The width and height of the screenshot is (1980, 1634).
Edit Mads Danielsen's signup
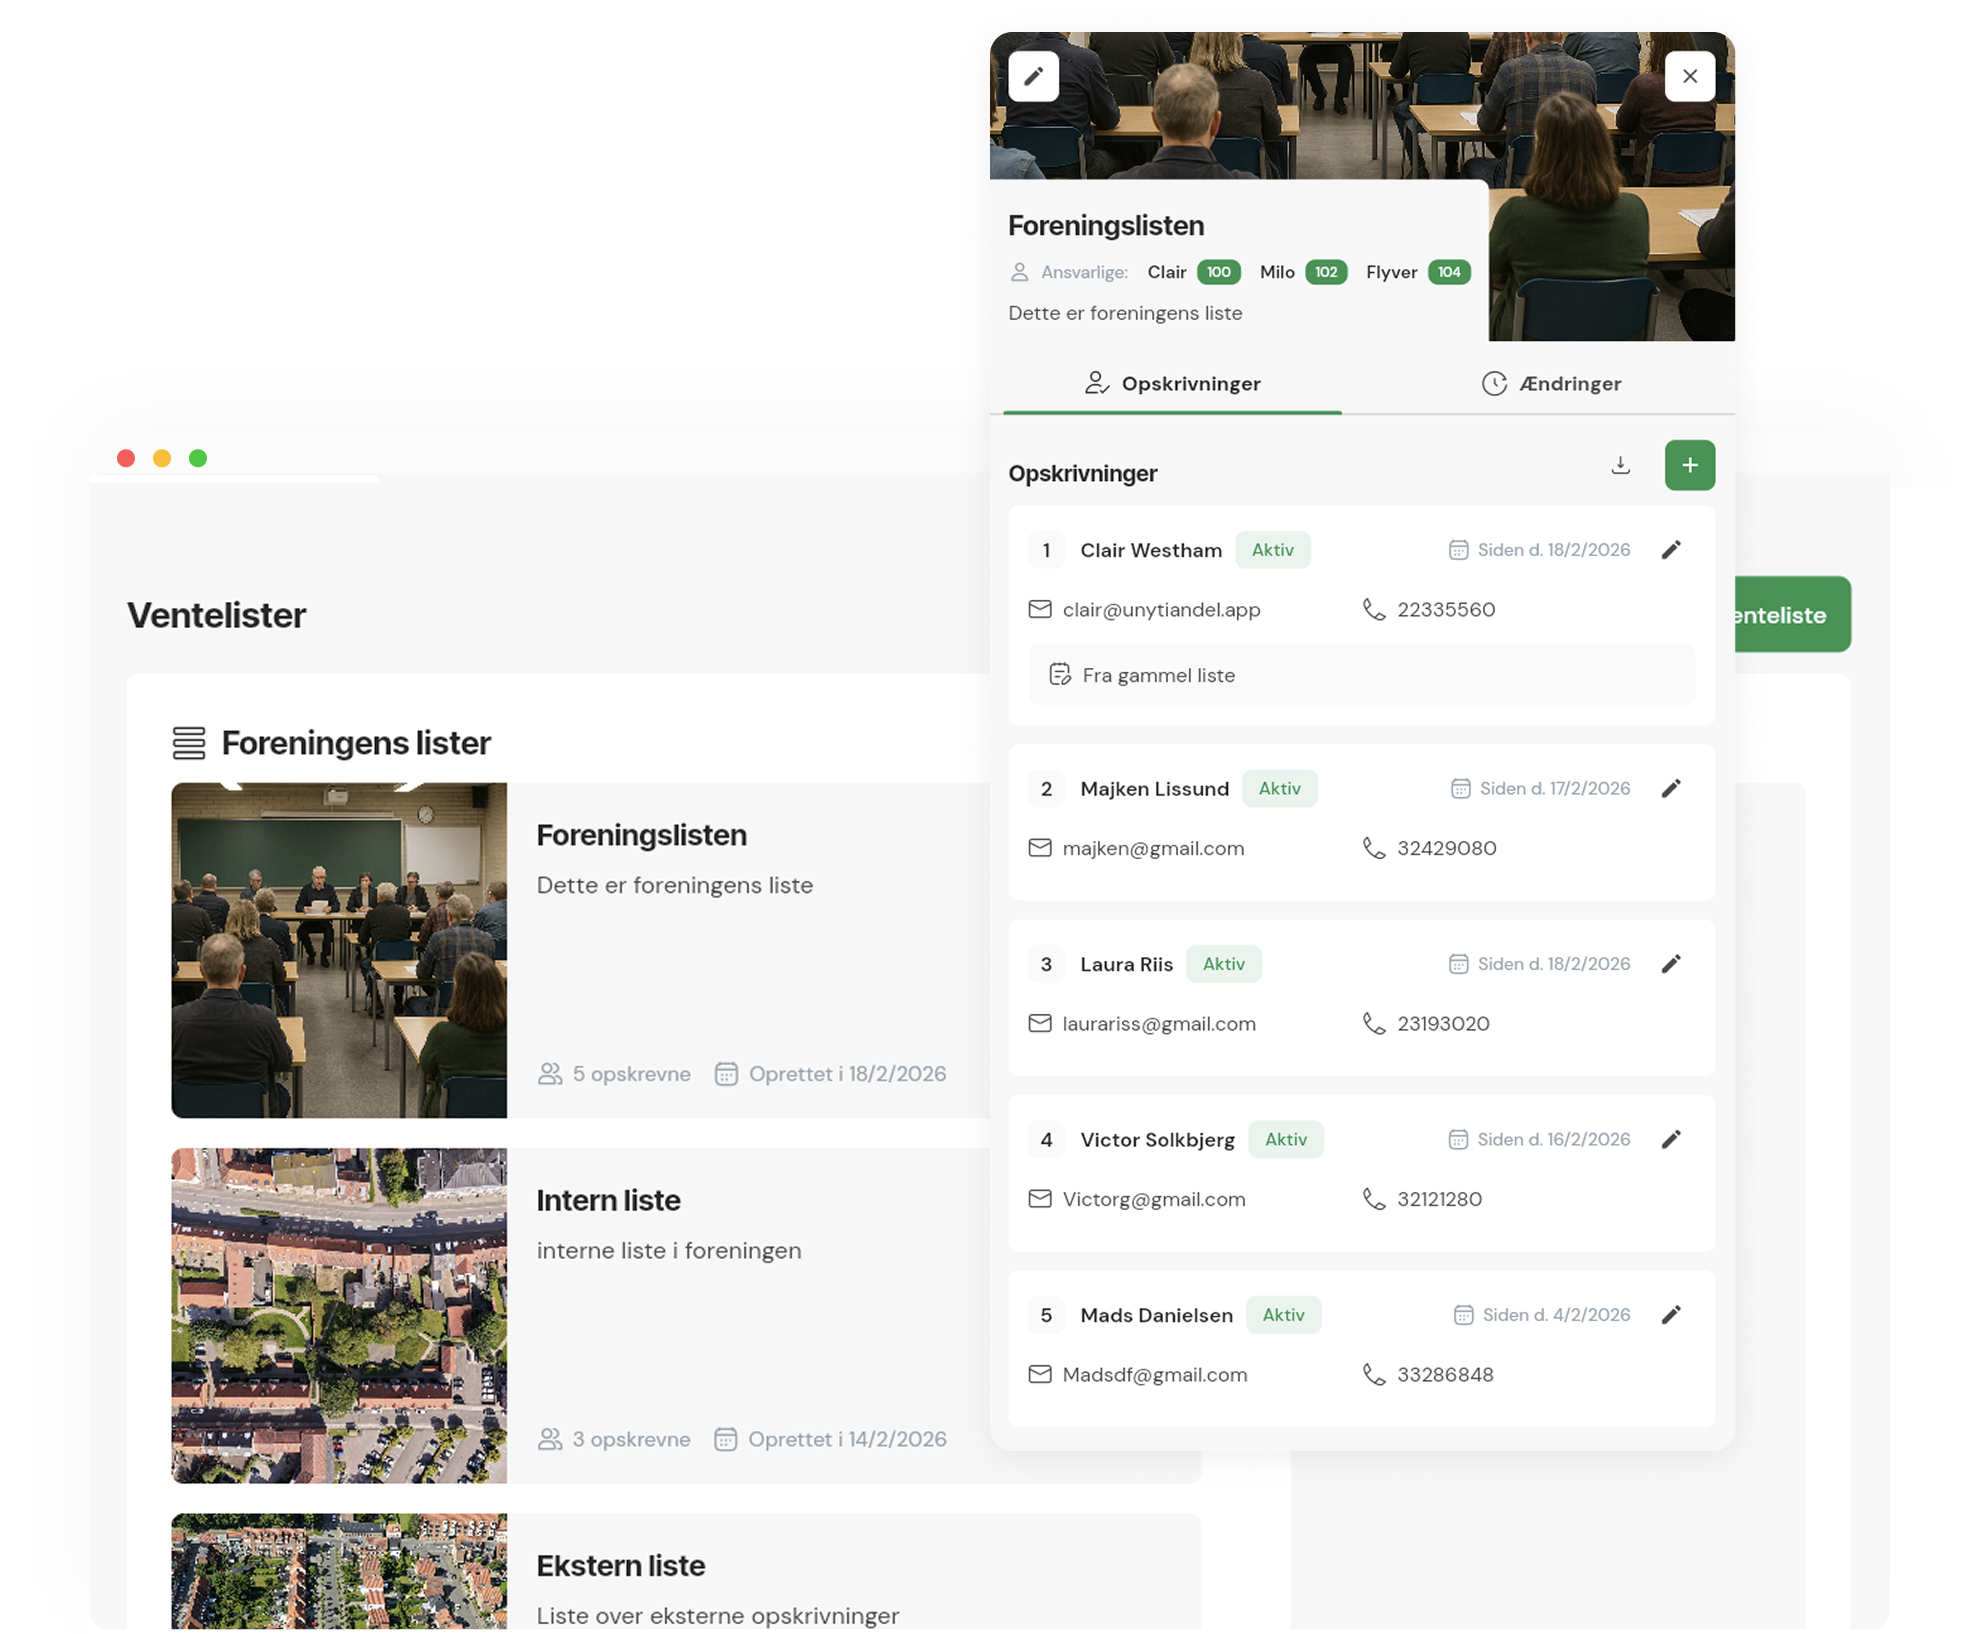1670,1315
